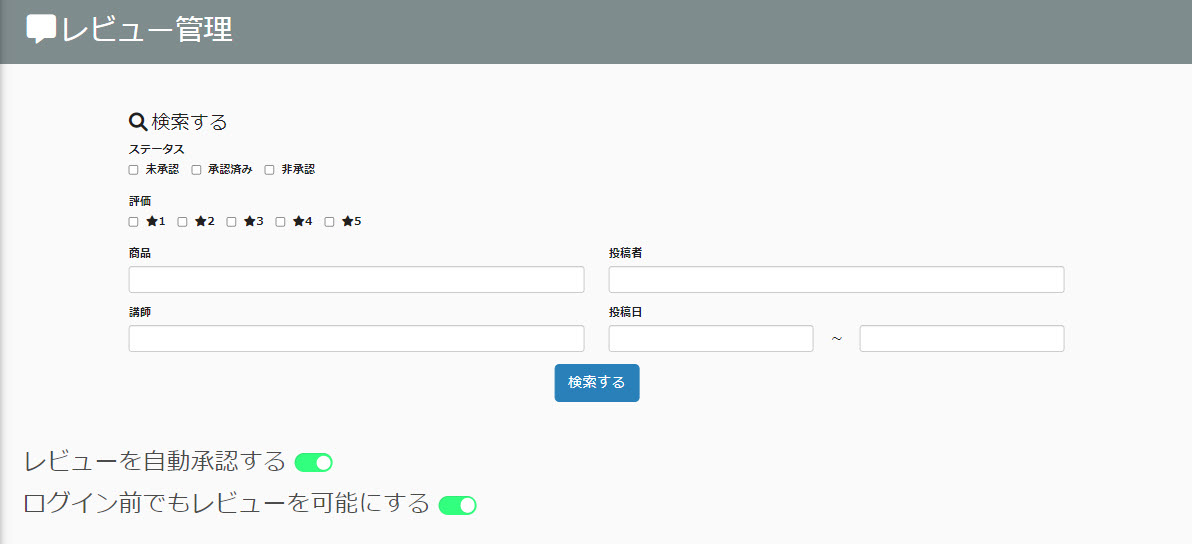Open the 投稿日 start date field
Screen dimensions: 1192x544
click(711, 339)
